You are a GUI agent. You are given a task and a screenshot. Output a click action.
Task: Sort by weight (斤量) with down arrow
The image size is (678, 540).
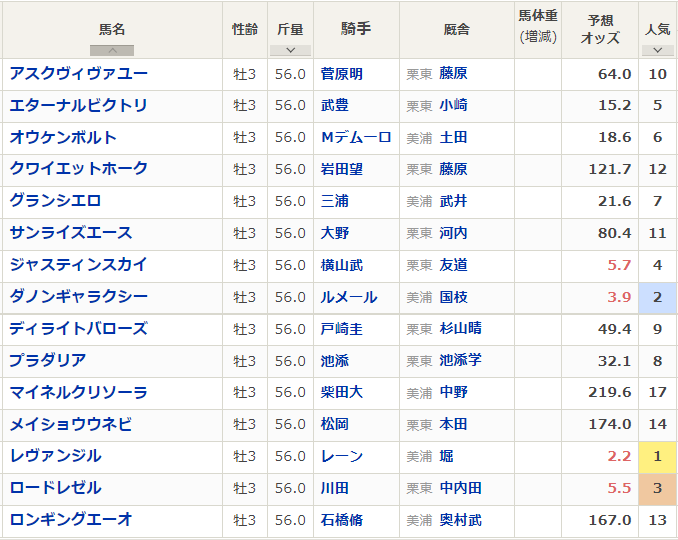click(290, 51)
